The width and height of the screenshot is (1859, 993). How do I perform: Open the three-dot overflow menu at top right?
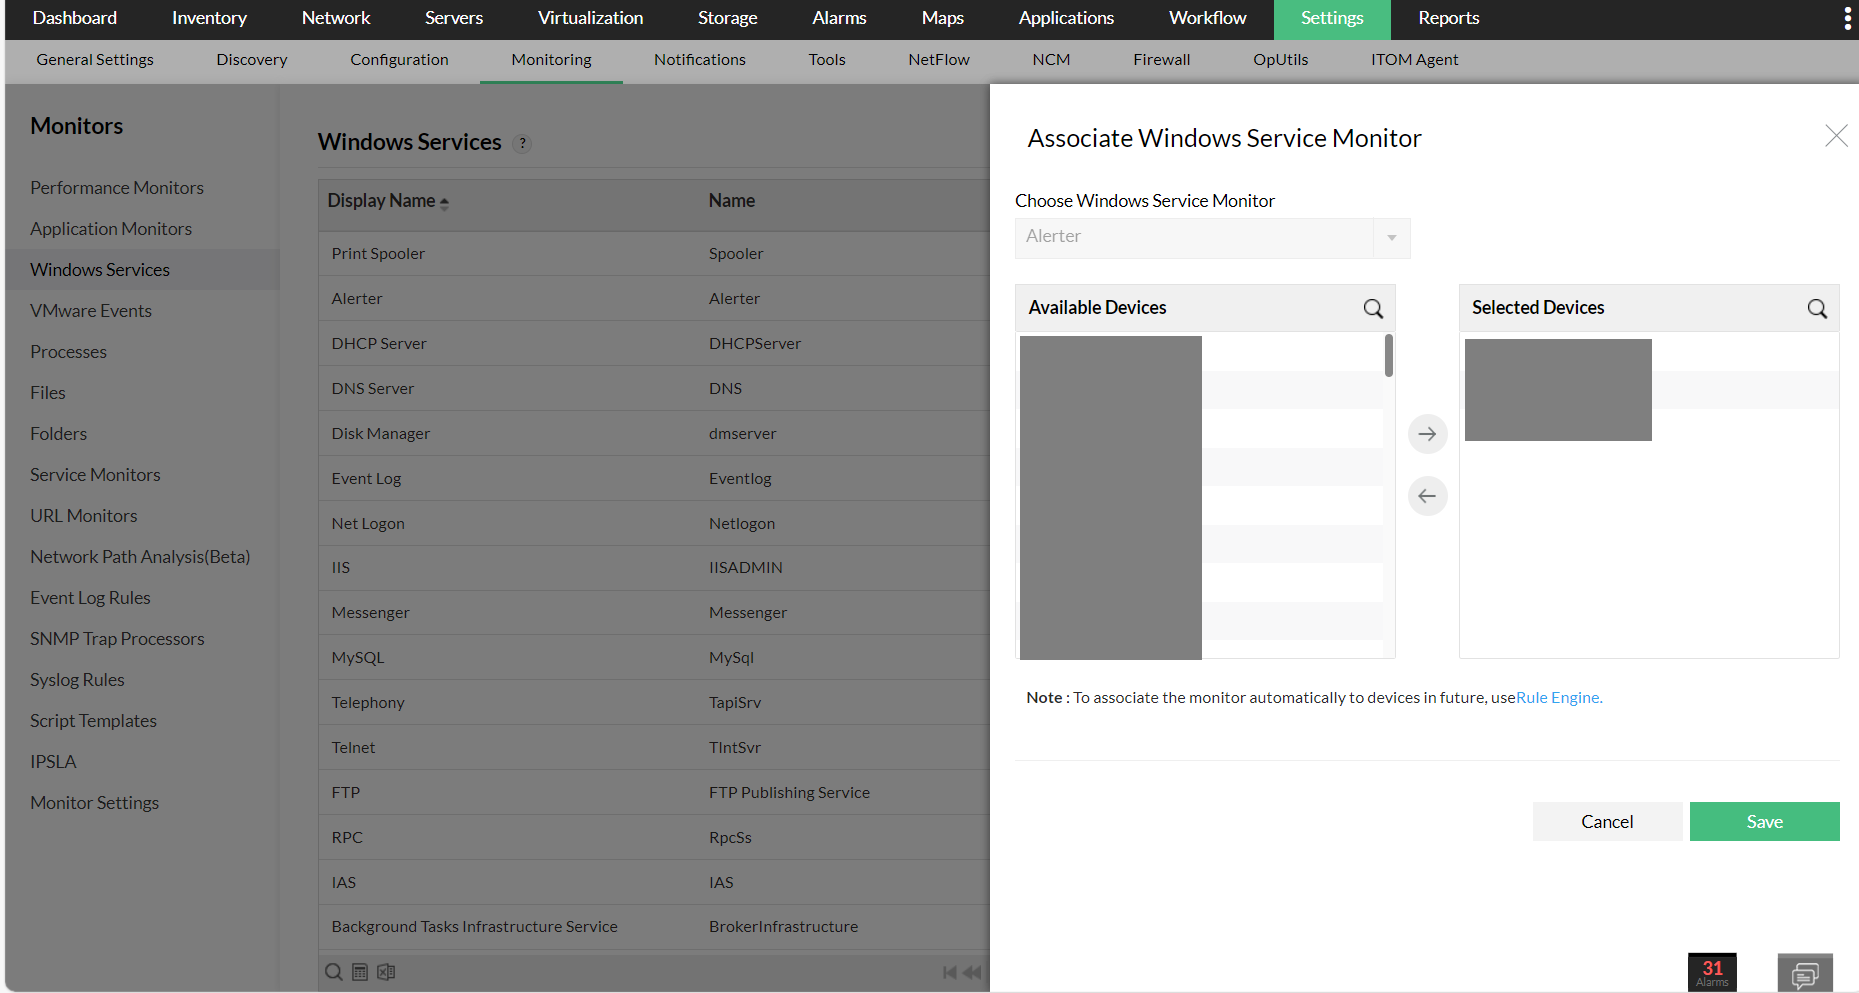(x=1846, y=17)
